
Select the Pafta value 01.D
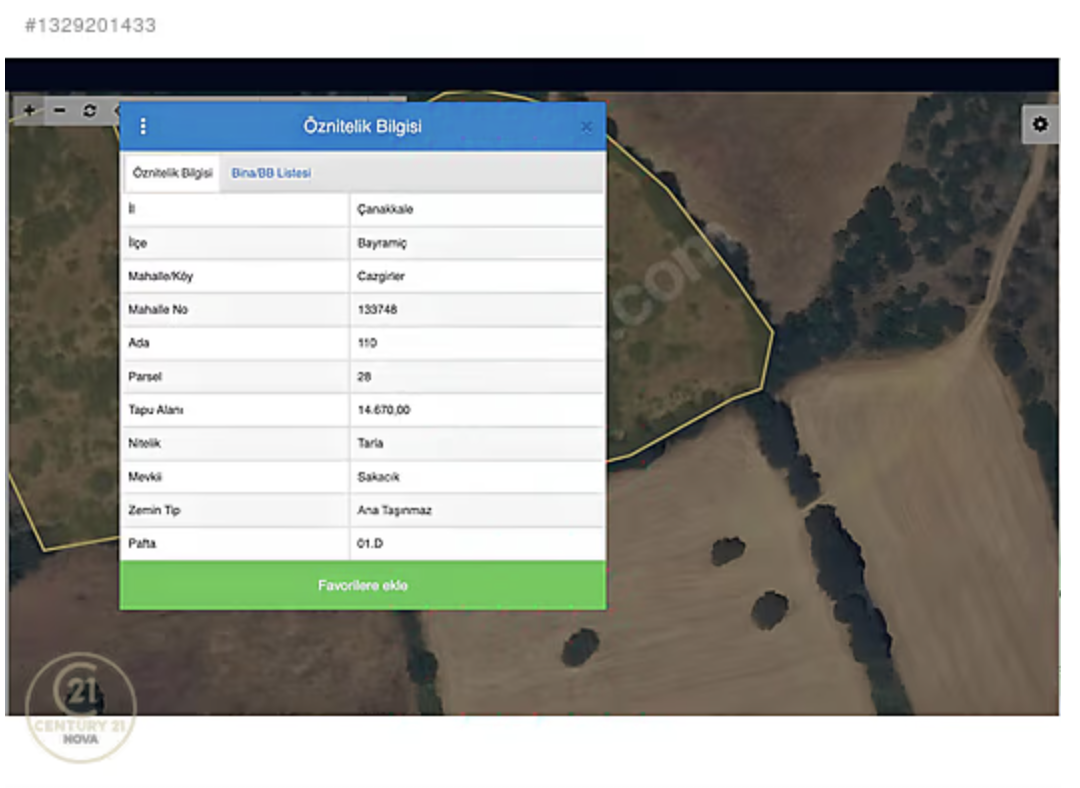point(370,543)
